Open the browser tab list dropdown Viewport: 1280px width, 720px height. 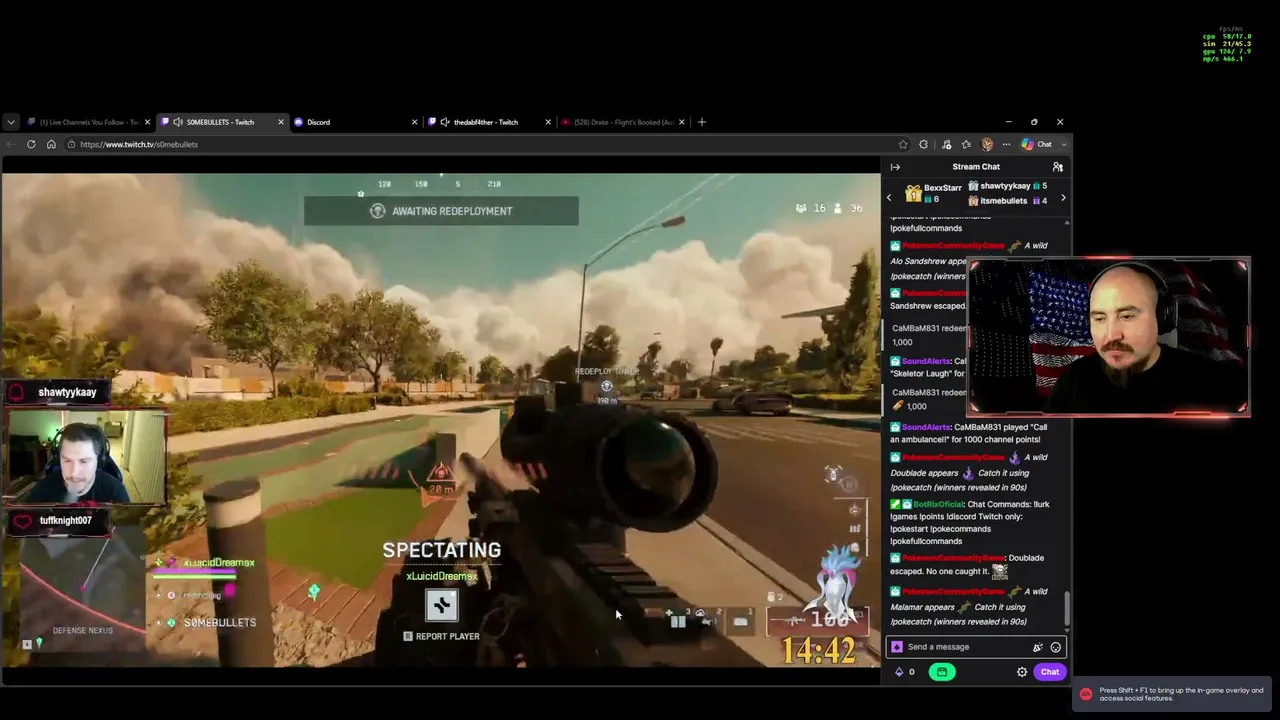pyautogui.click(x=11, y=122)
